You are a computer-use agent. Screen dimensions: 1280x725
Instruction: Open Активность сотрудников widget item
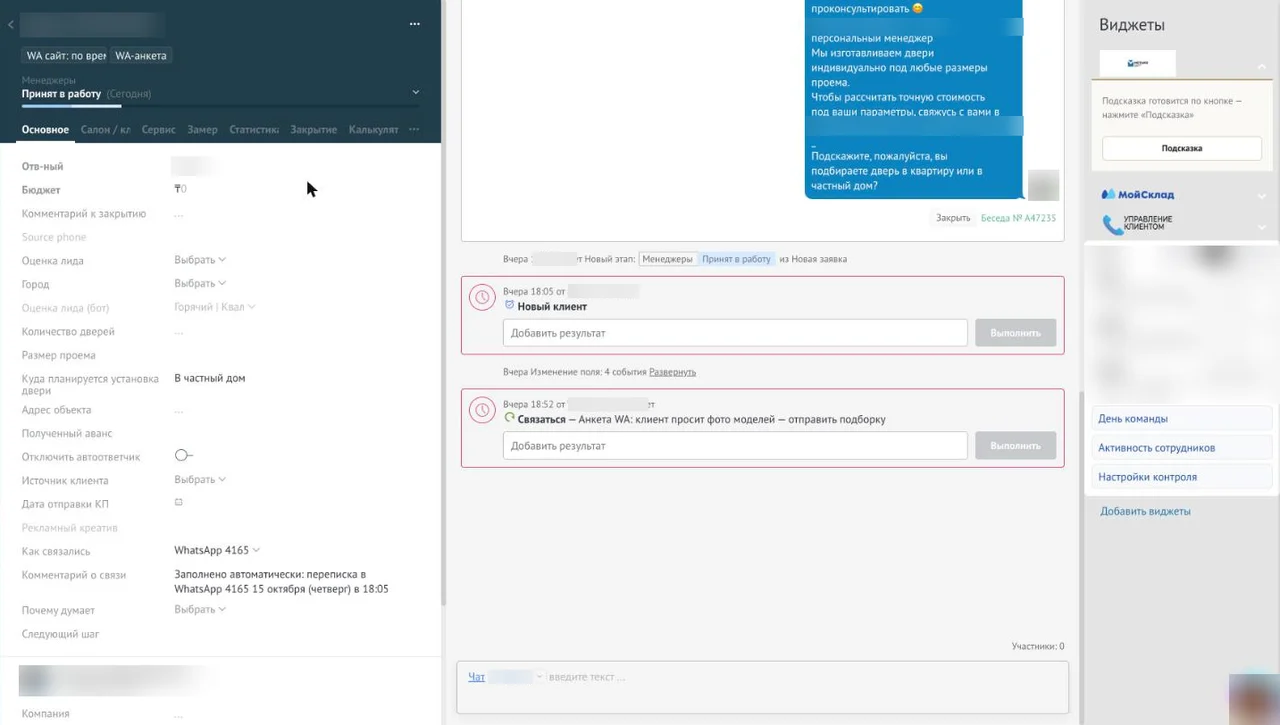click(1181, 448)
